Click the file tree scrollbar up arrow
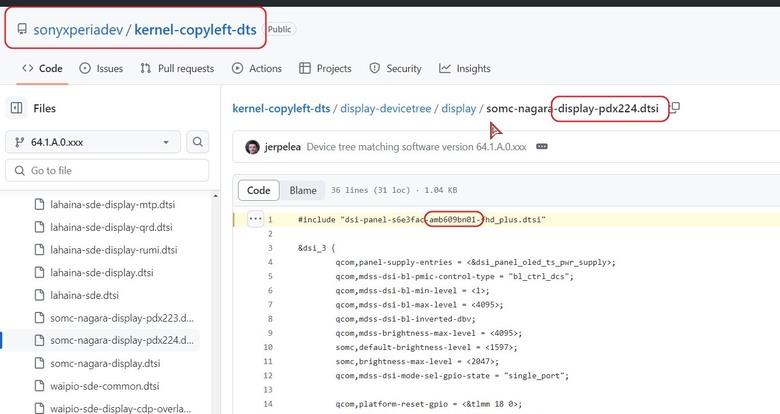This screenshot has width=780, height=414. (x=215, y=196)
